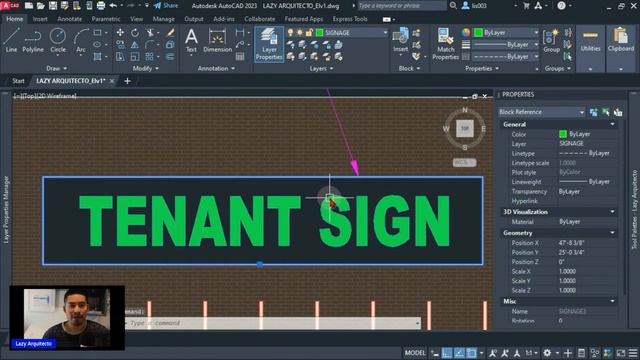The height and width of the screenshot is (360, 640).
Task: Select the Polyline tool
Action: (x=33, y=40)
